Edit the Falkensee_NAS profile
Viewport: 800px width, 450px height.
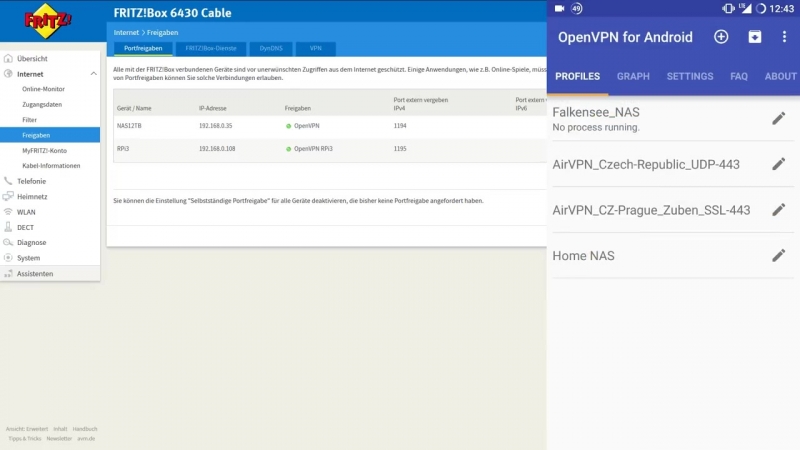(x=778, y=118)
